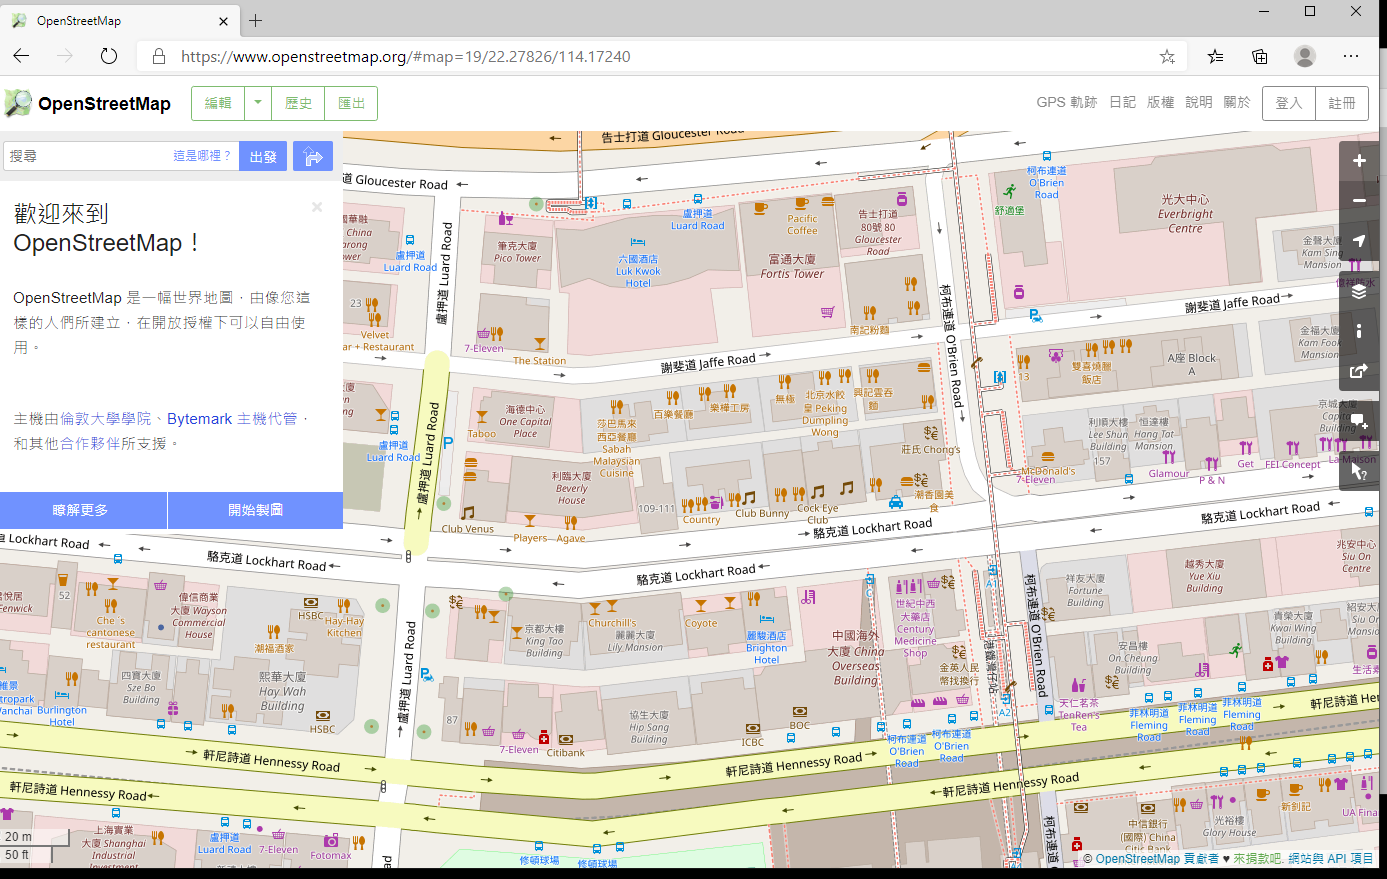
Task: Click the 這是哪裡? where is this link
Action: 202,156
